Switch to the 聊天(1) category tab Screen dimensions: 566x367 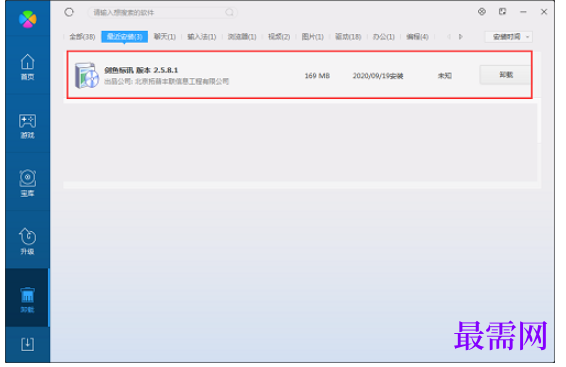point(165,37)
